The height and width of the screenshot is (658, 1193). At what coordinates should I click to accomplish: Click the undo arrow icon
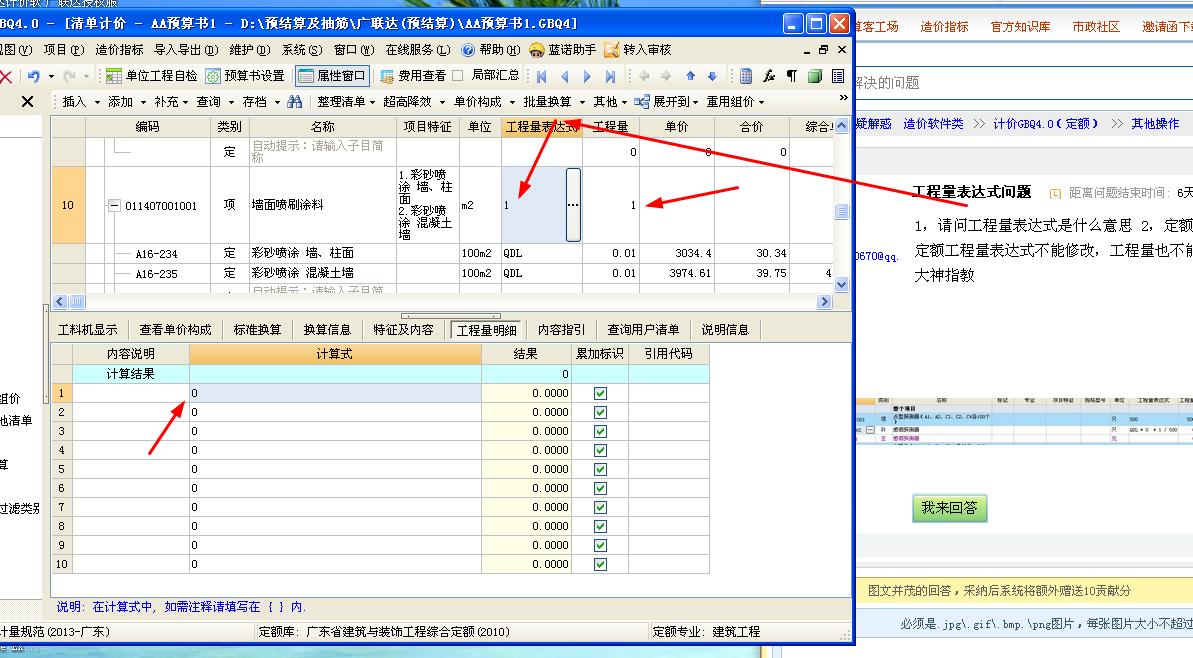tap(33, 76)
